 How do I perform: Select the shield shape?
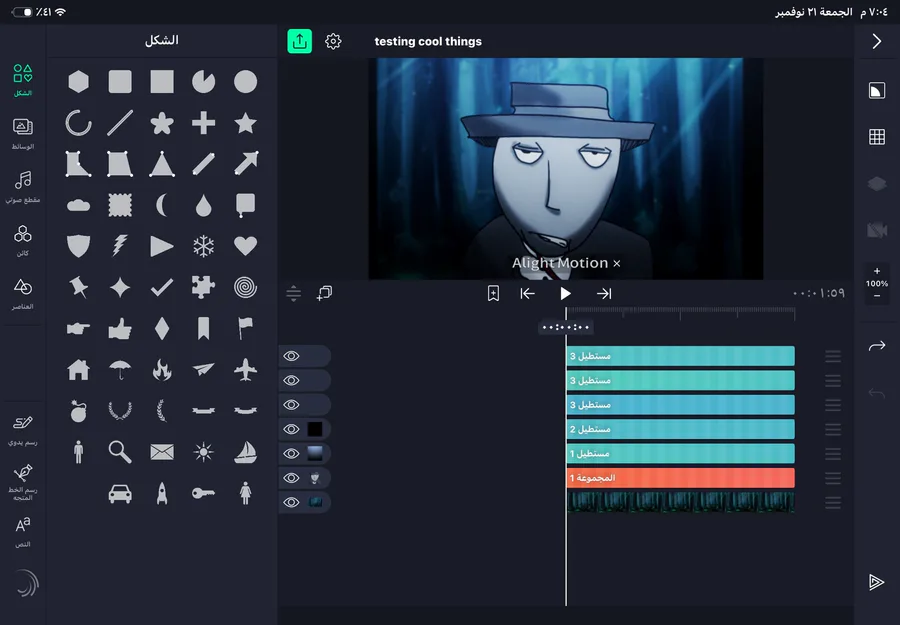(79, 246)
